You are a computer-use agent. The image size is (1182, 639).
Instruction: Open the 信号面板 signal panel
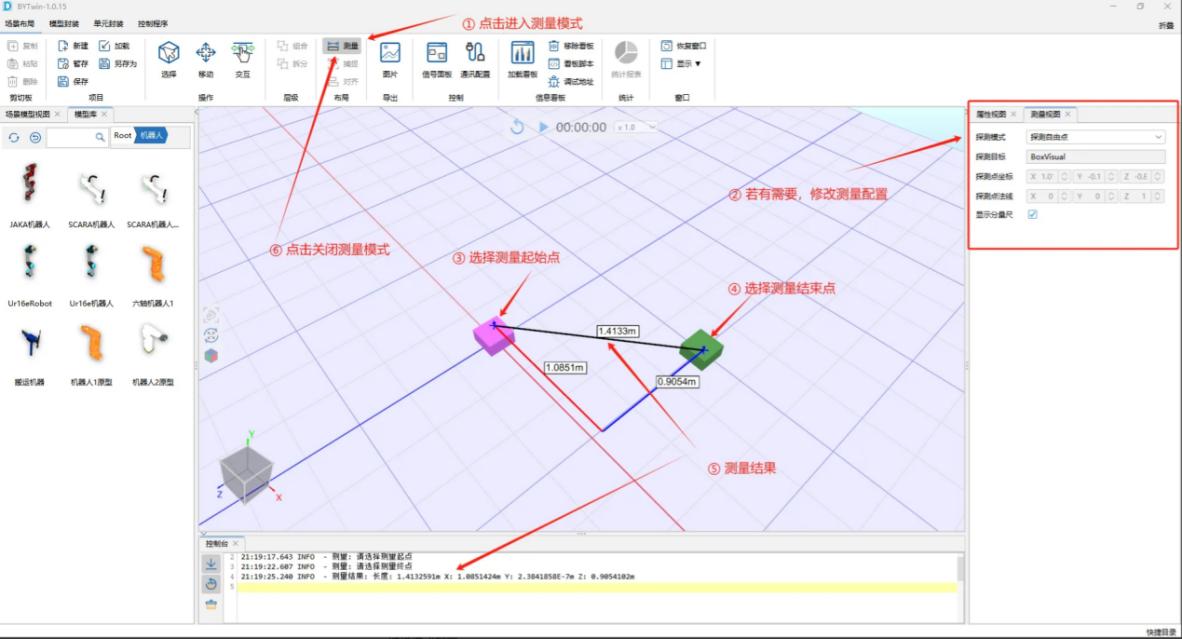tap(436, 60)
